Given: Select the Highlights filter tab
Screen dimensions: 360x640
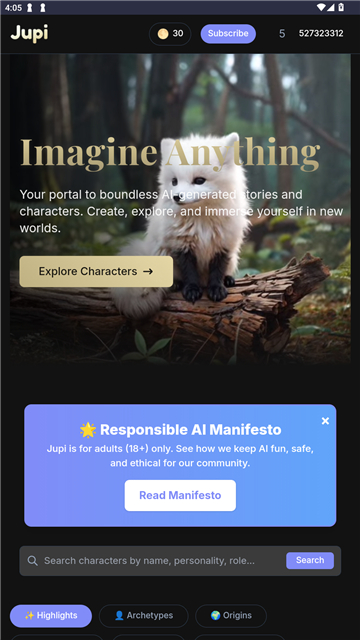Looking at the screenshot, I should pos(51,616).
